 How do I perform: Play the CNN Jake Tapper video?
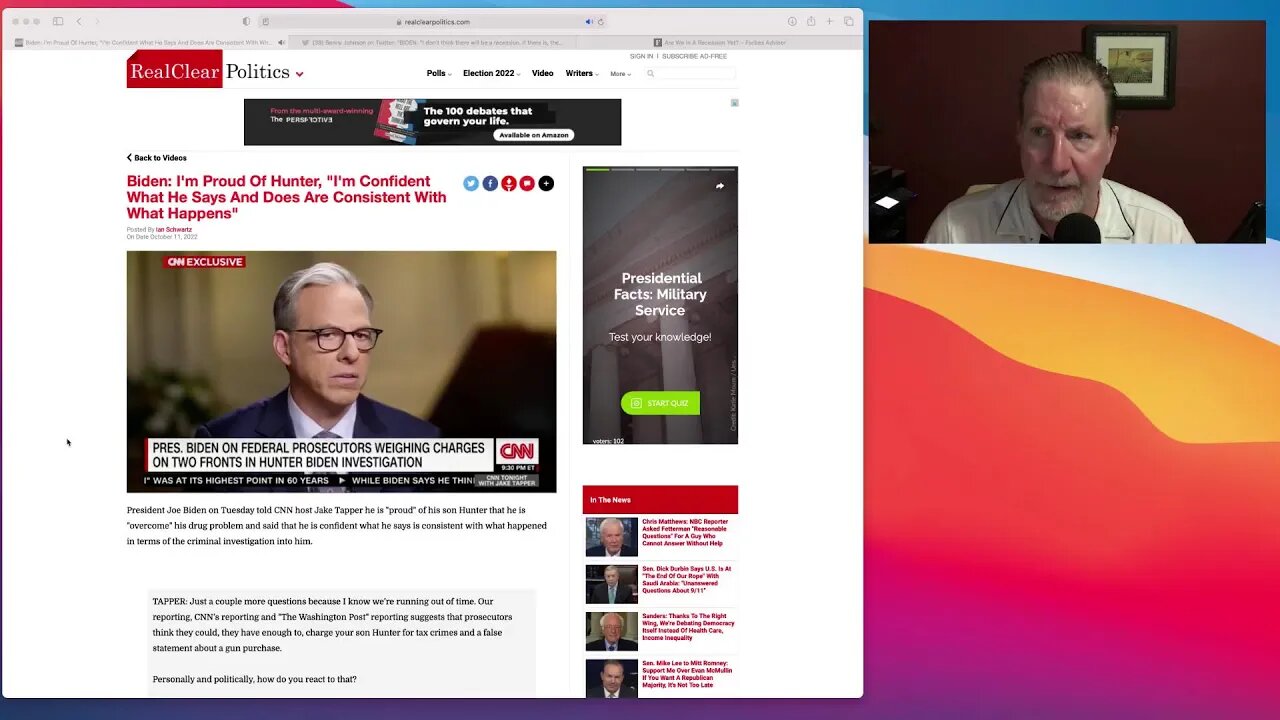coord(341,371)
